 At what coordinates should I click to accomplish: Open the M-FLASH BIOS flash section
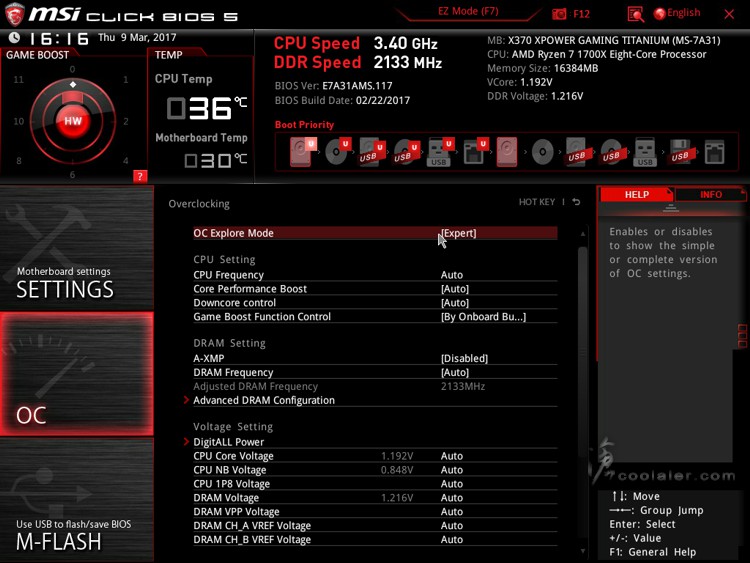click(77, 500)
